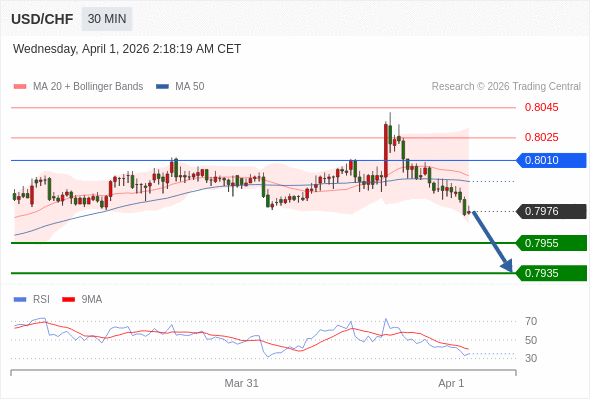Select the 0.7955 green support tag
The image size is (590, 400).
pos(551,243)
